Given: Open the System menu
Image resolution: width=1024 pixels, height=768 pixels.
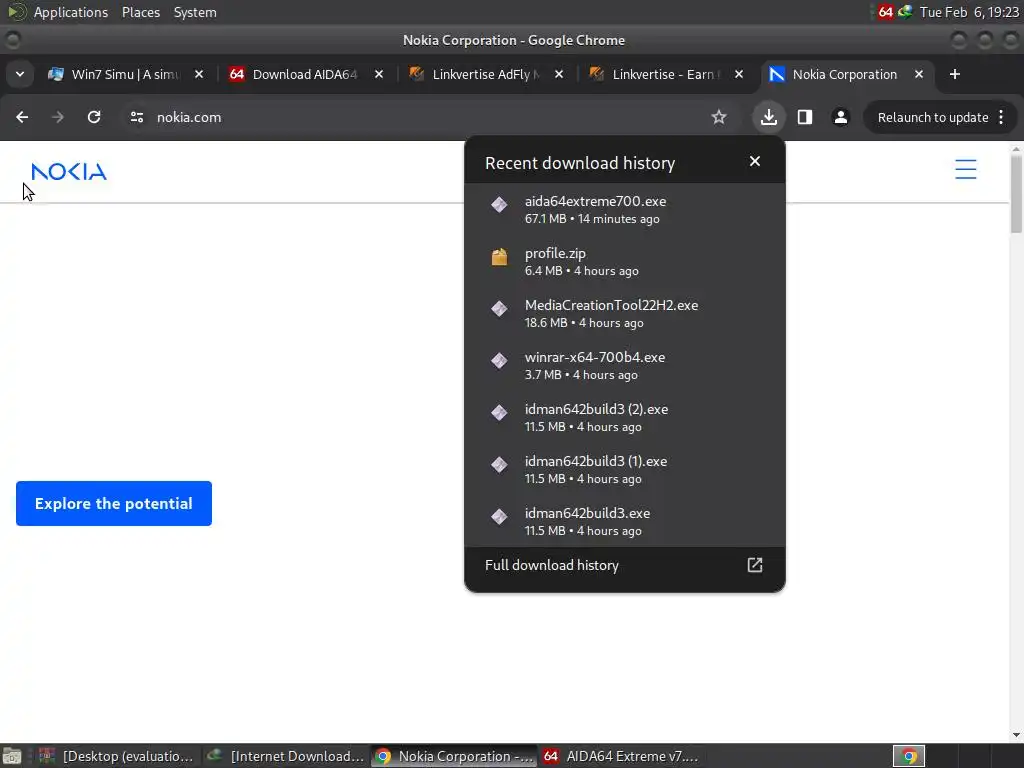Looking at the screenshot, I should pos(195,12).
